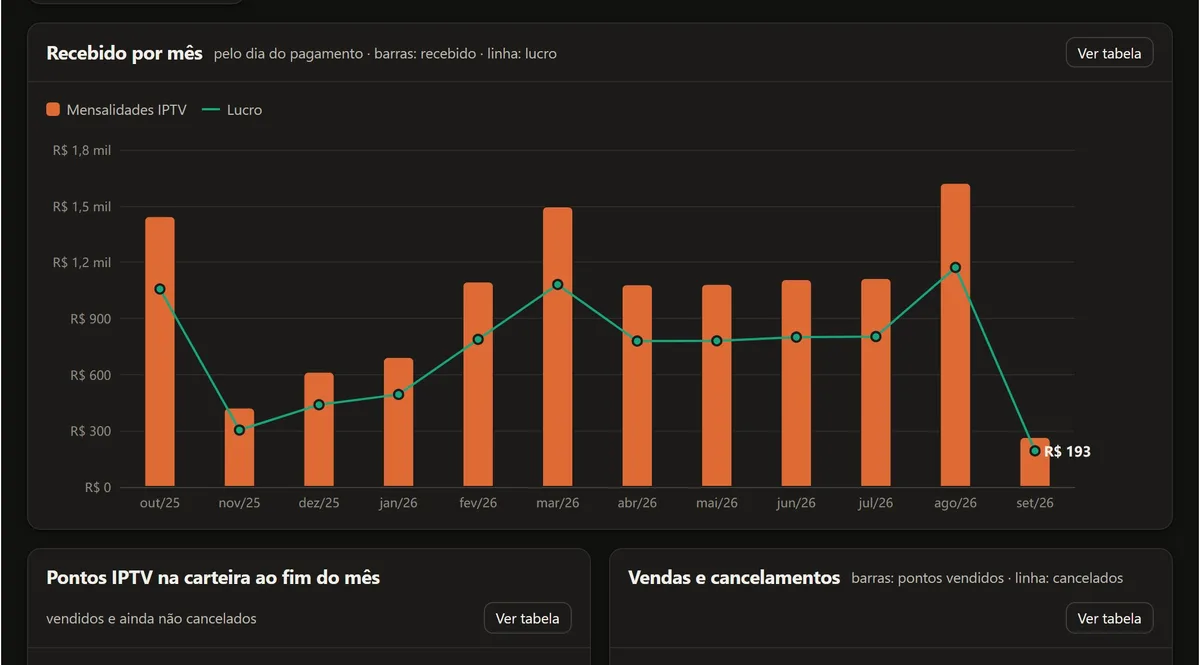
Task: Toggle the Mensalidades IPTV legend swatch
Action: point(53,110)
